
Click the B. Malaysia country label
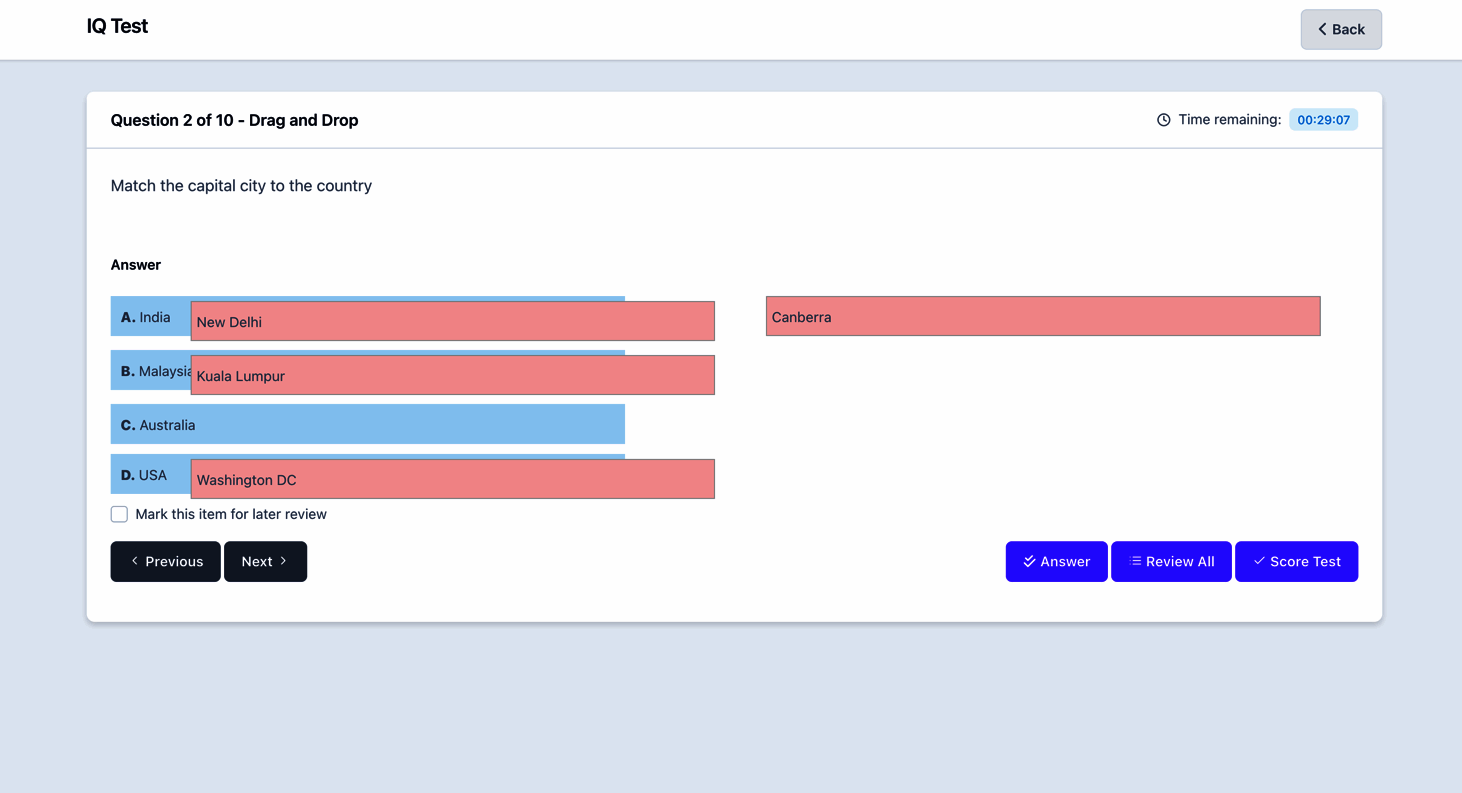click(156, 371)
